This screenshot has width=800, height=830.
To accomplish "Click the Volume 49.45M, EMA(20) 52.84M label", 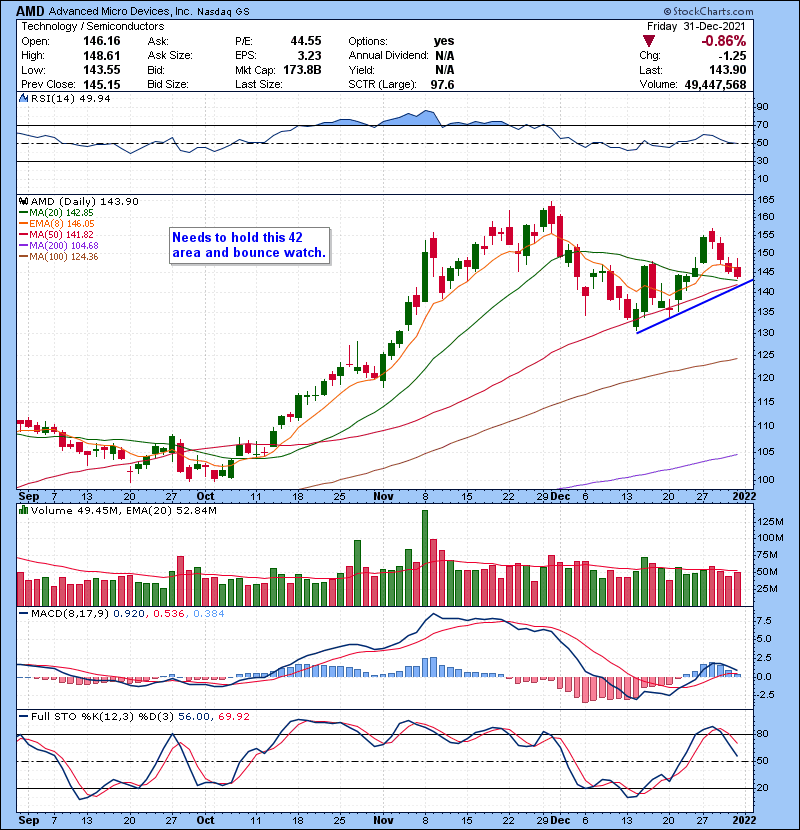I will click(x=123, y=511).
